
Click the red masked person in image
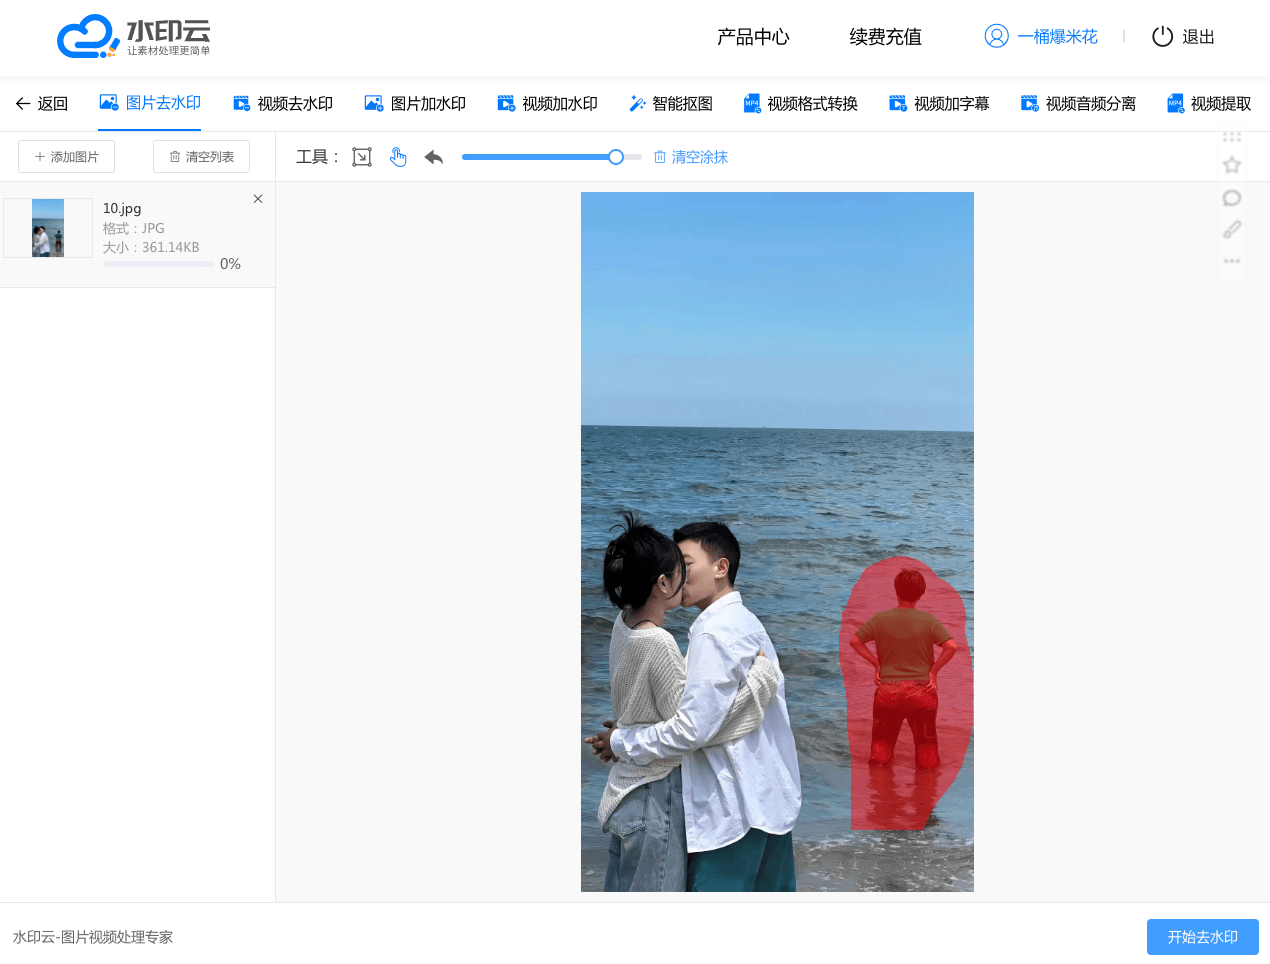(906, 693)
